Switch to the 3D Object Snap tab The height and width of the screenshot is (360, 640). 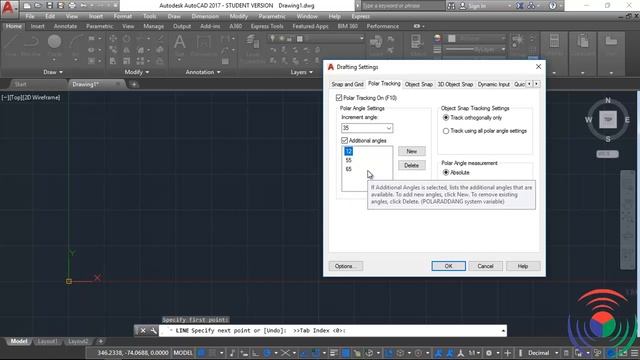pyautogui.click(x=455, y=84)
